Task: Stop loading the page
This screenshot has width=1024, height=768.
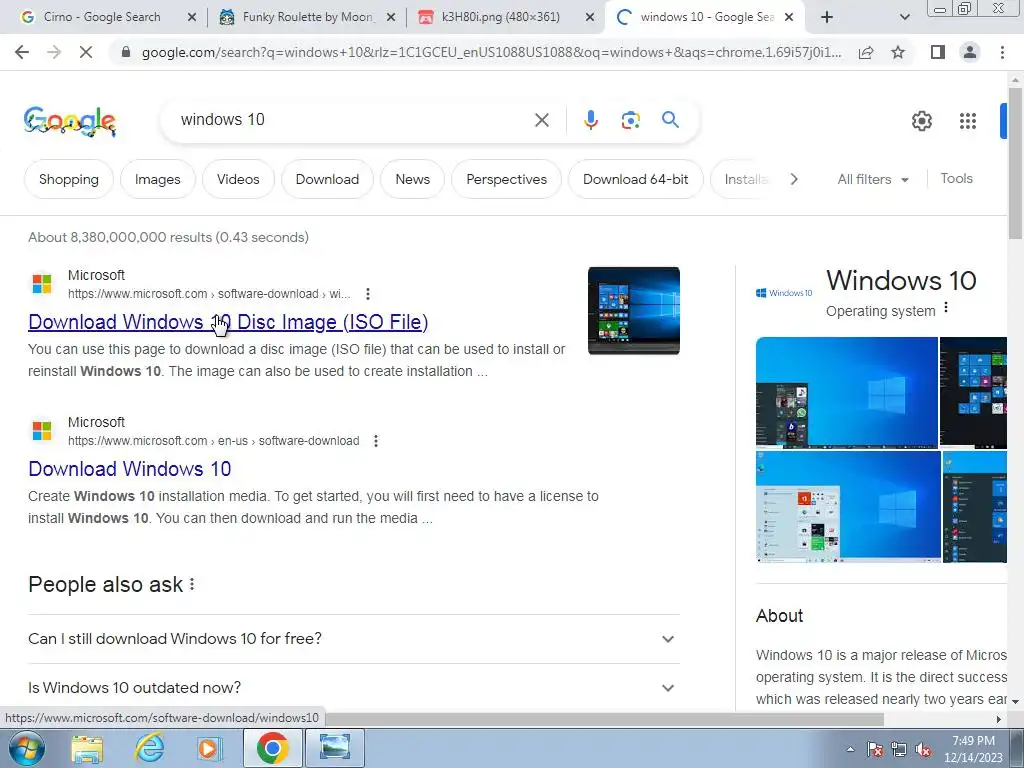Action: 86,52
